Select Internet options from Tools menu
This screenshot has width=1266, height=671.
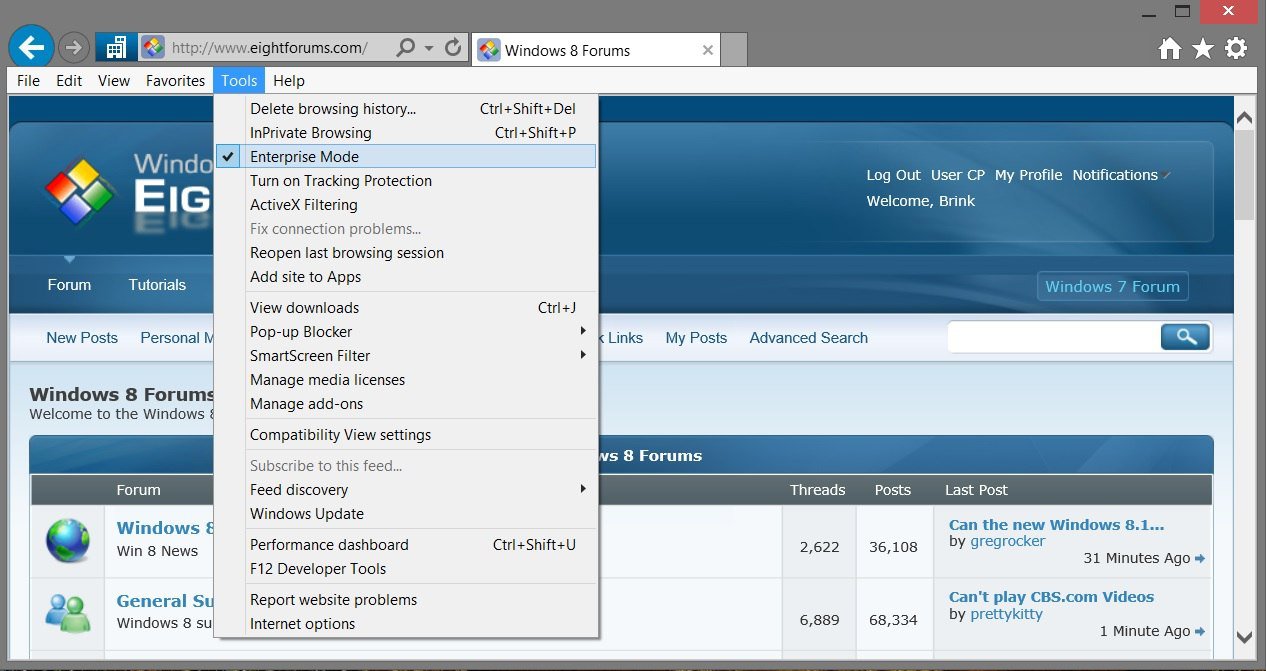(302, 624)
